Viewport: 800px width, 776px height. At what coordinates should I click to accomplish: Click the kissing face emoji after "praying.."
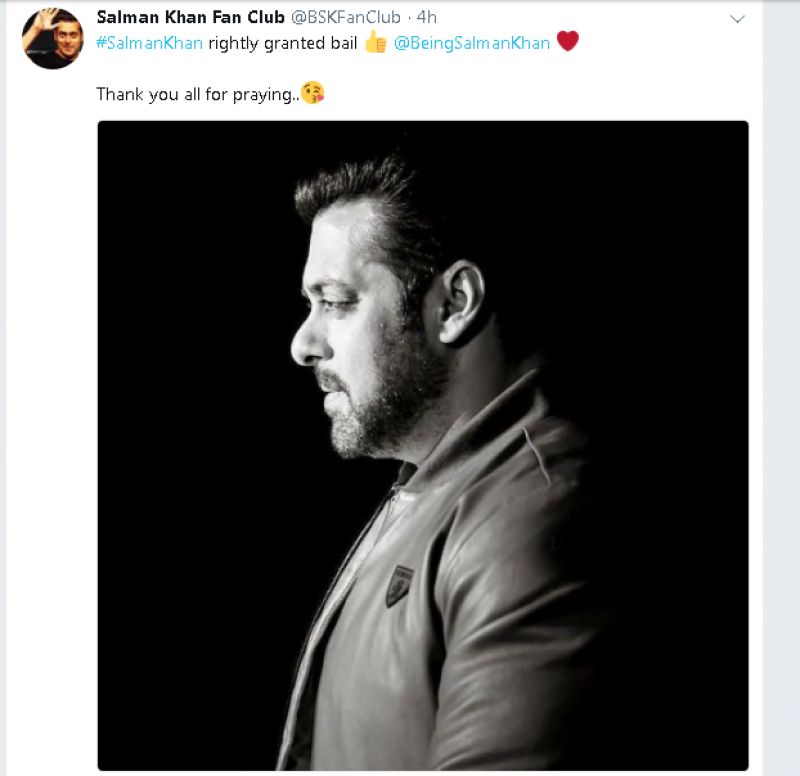point(313,95)
